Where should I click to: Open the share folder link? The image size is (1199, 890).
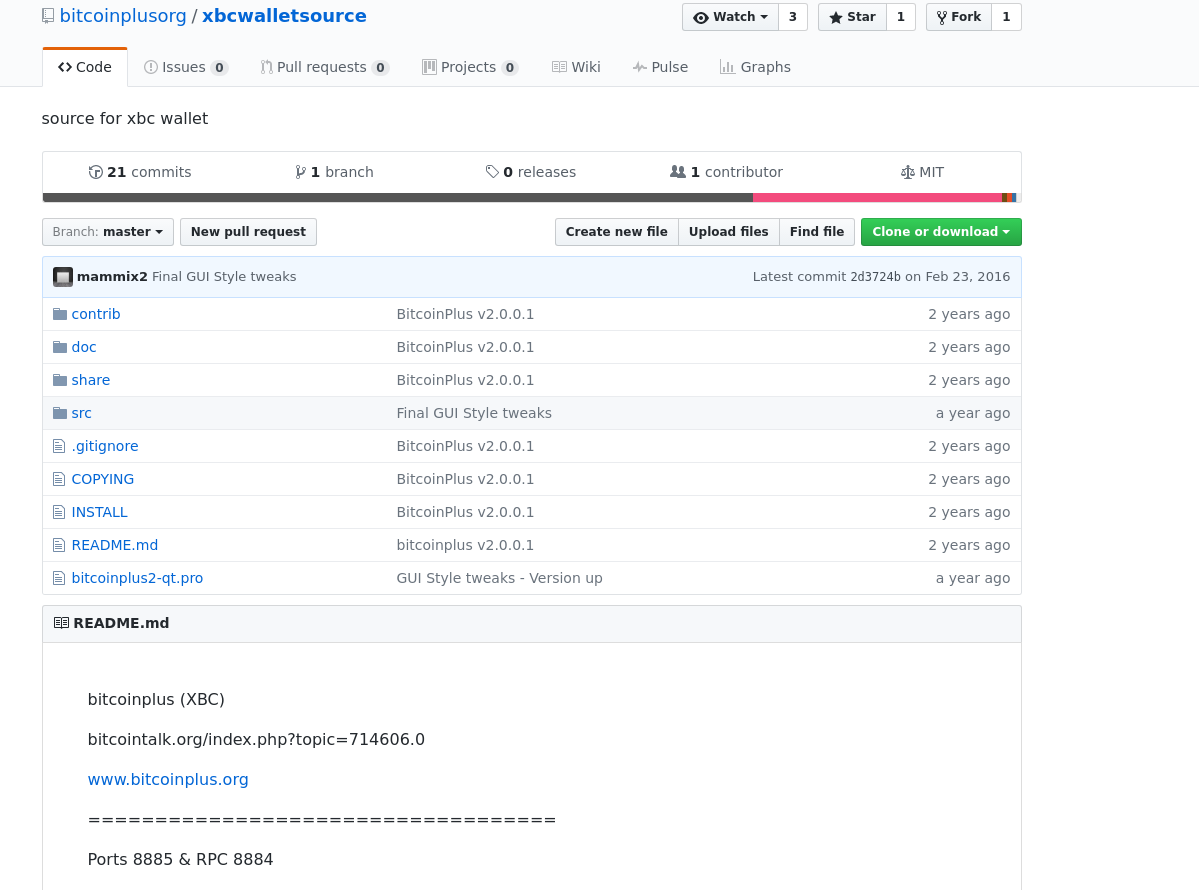pyautogui.click(x=91, y=380)
